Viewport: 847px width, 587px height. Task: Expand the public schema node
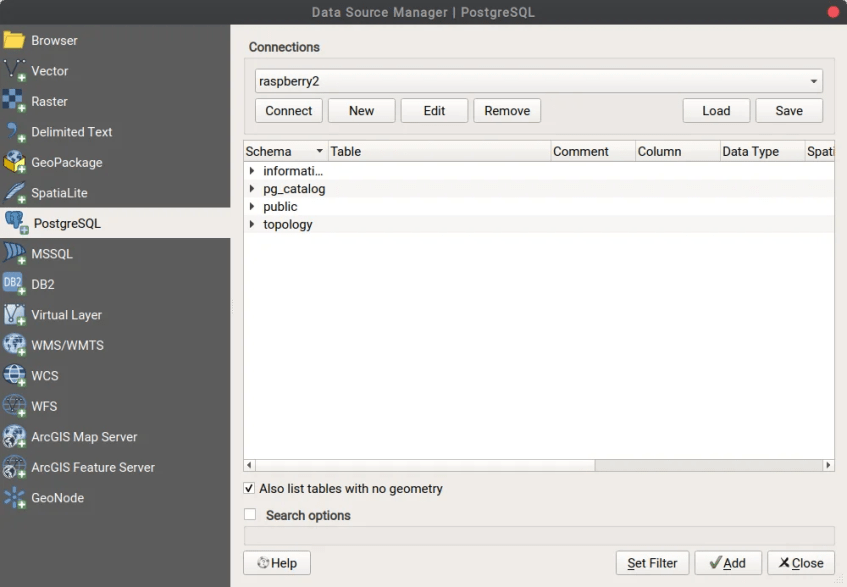[252, 206]
